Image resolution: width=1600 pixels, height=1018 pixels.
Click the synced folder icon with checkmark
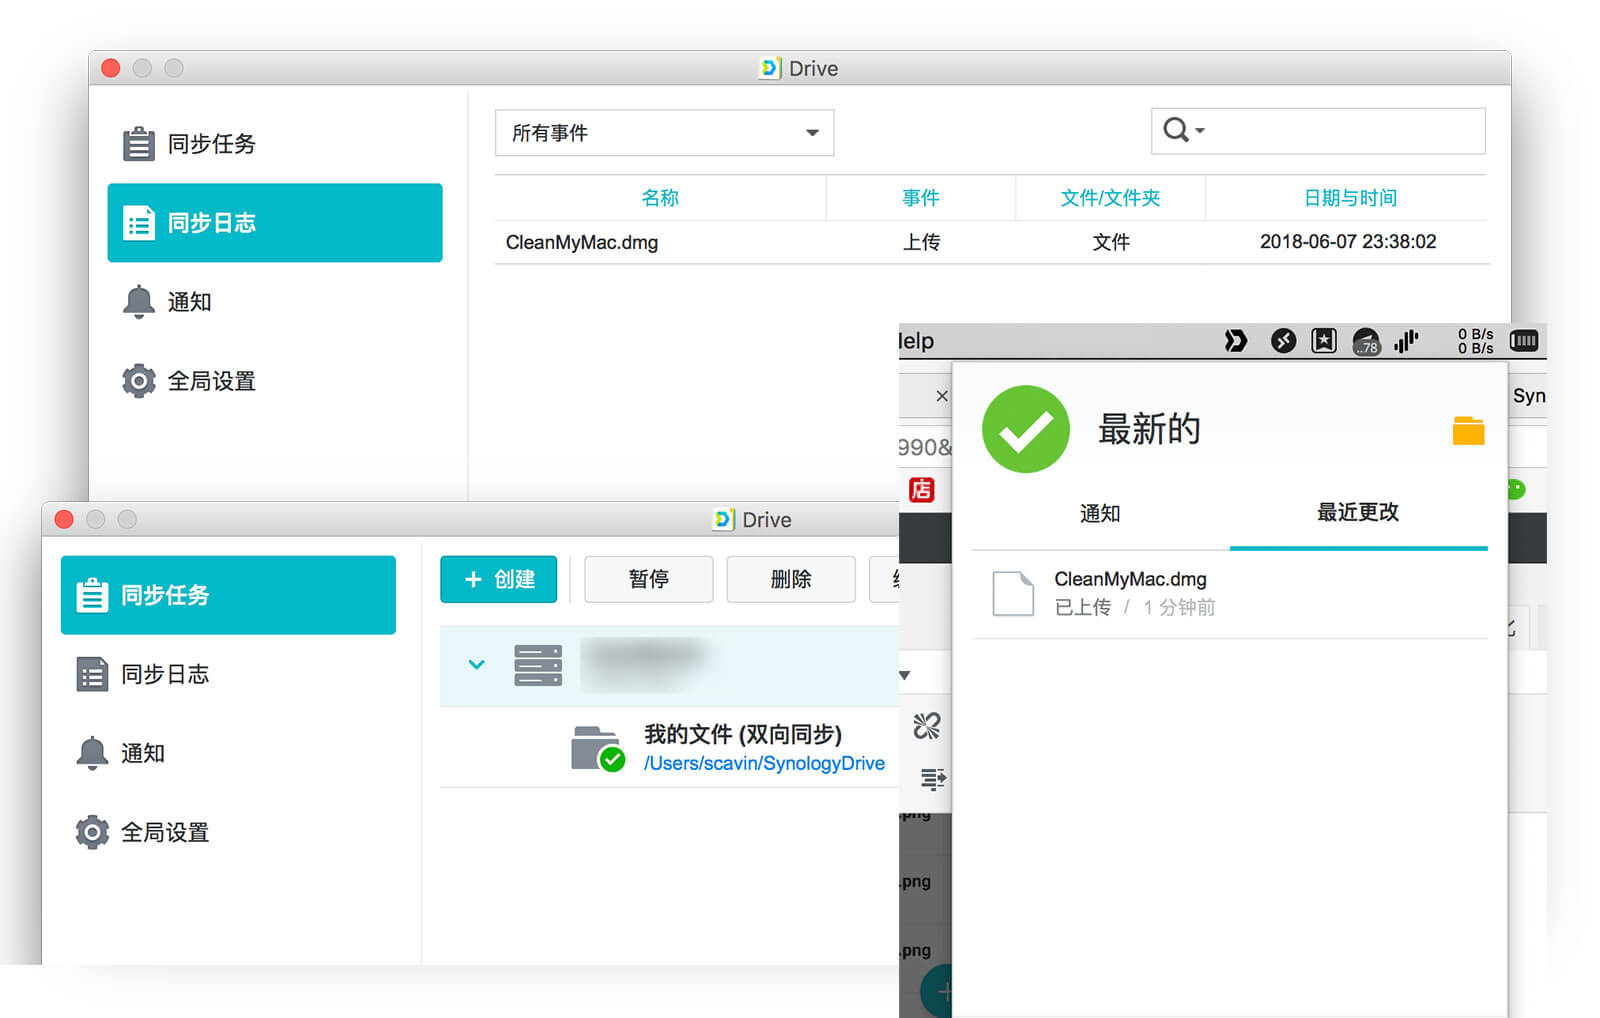pos(598,749)
